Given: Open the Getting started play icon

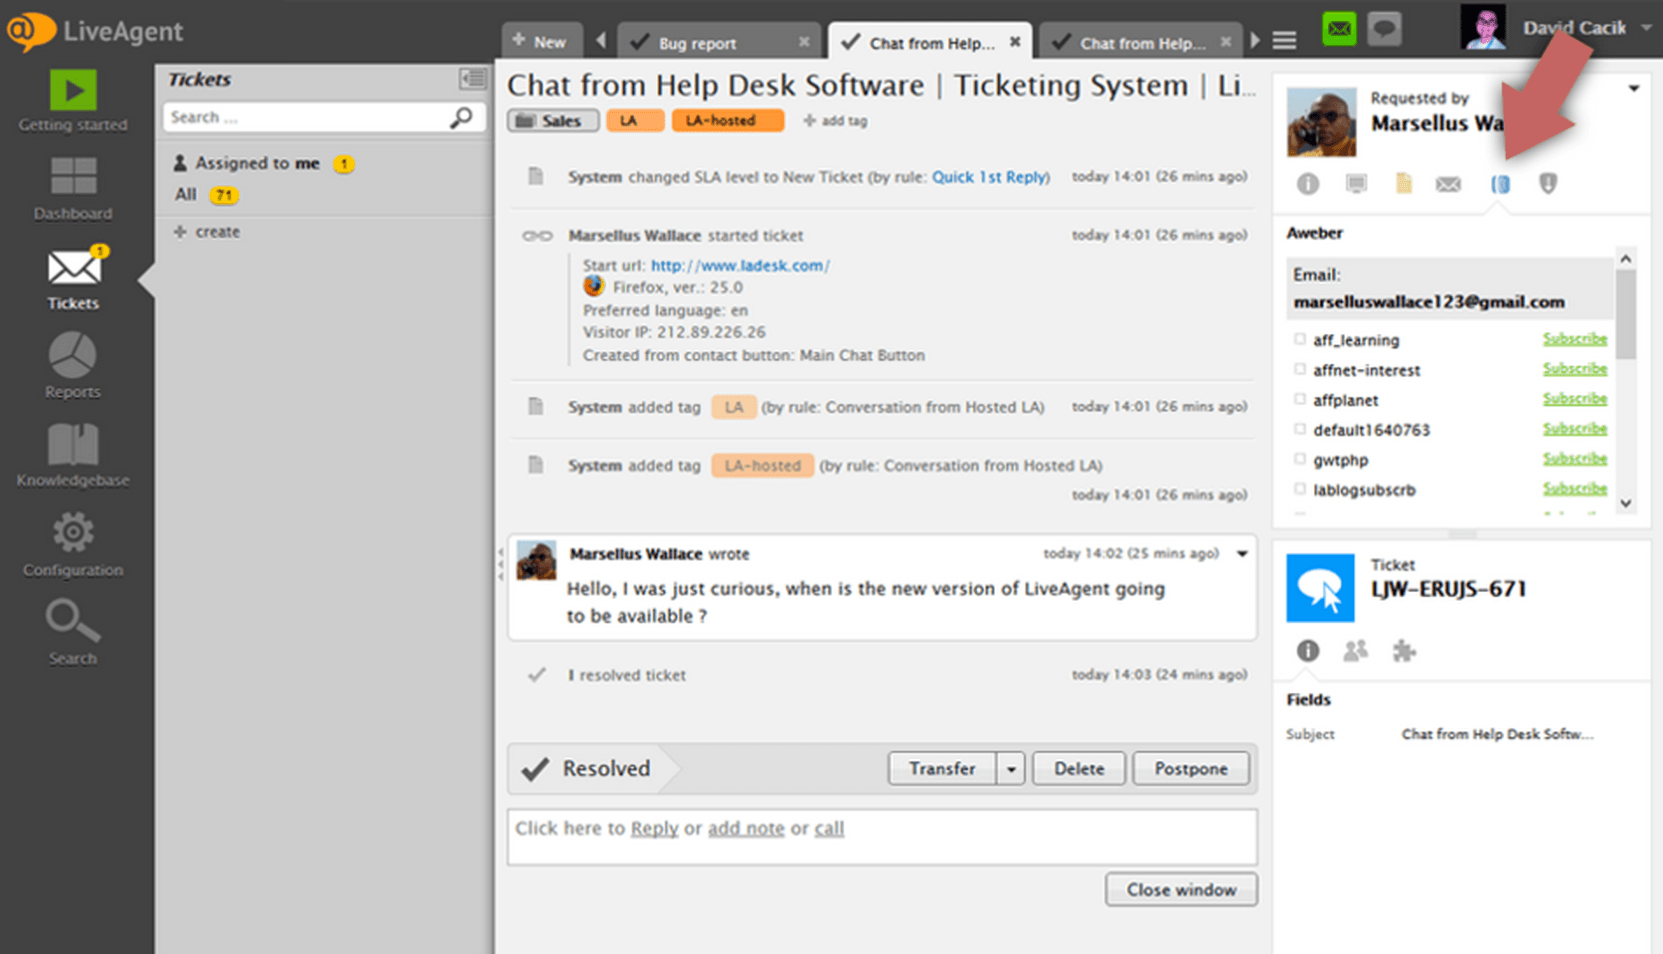Looking at the screenshot, I should click(x=73, y=90).
